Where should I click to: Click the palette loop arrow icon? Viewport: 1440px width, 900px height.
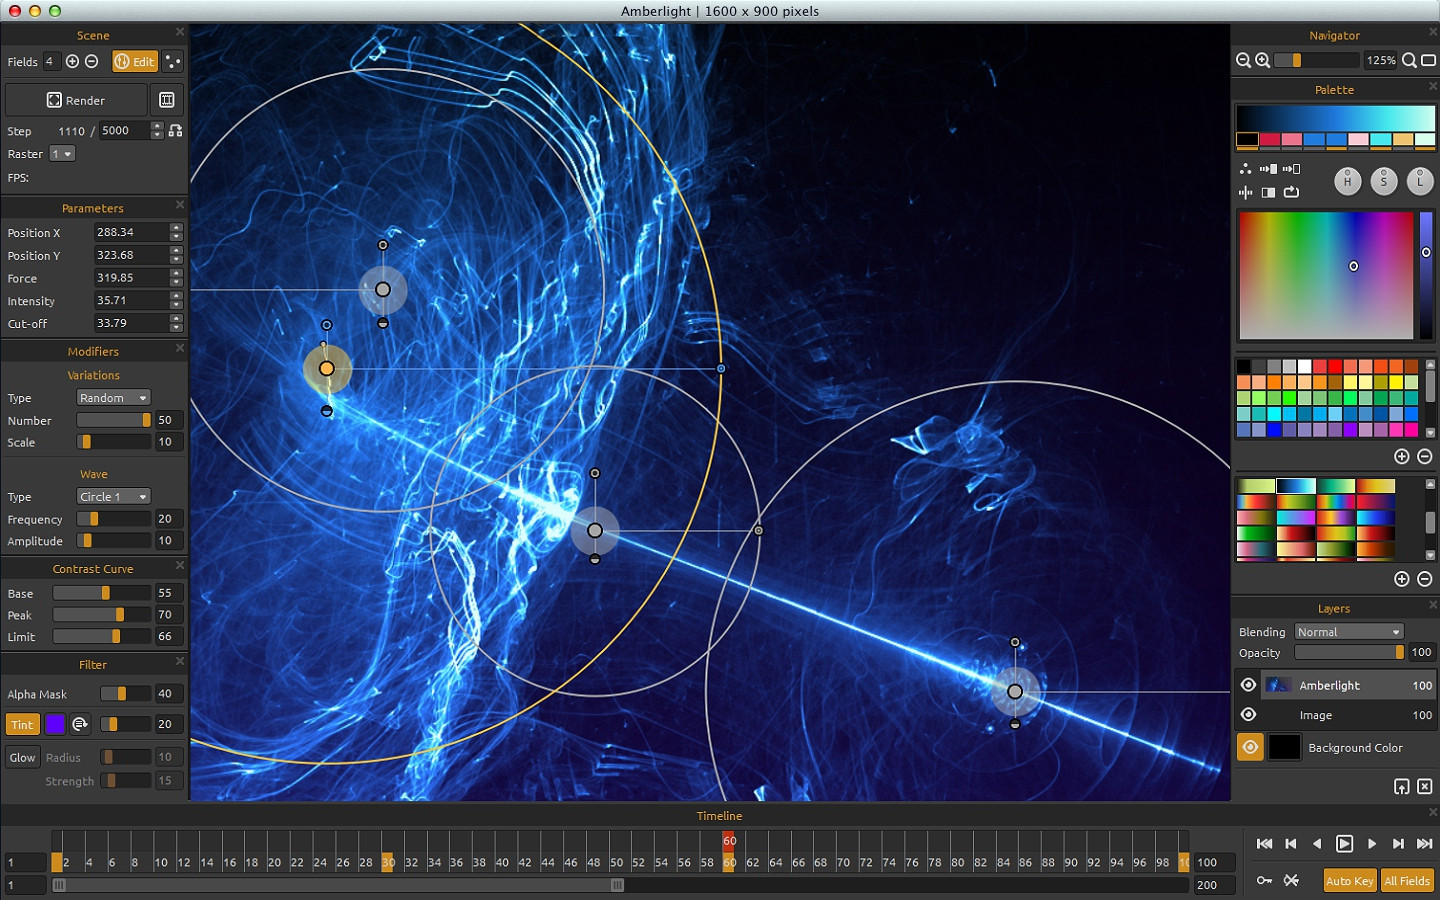point(1291,192)
